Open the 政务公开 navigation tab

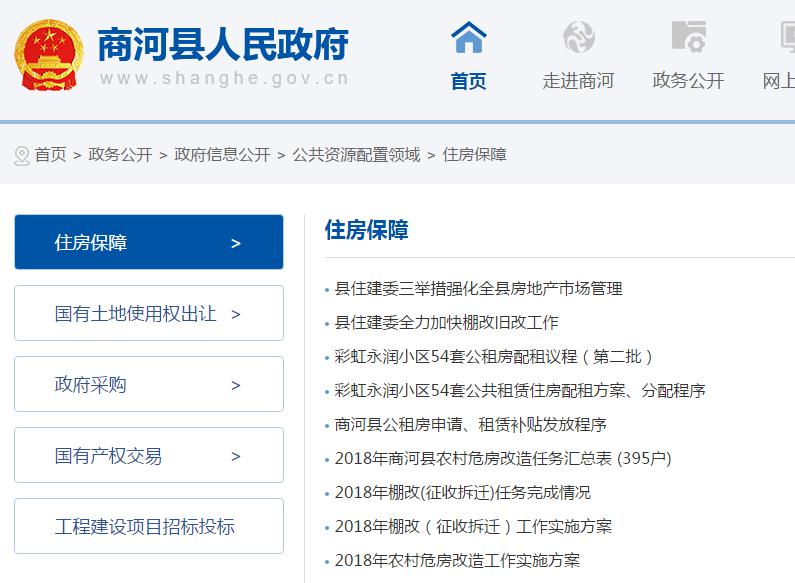(688, 81)
